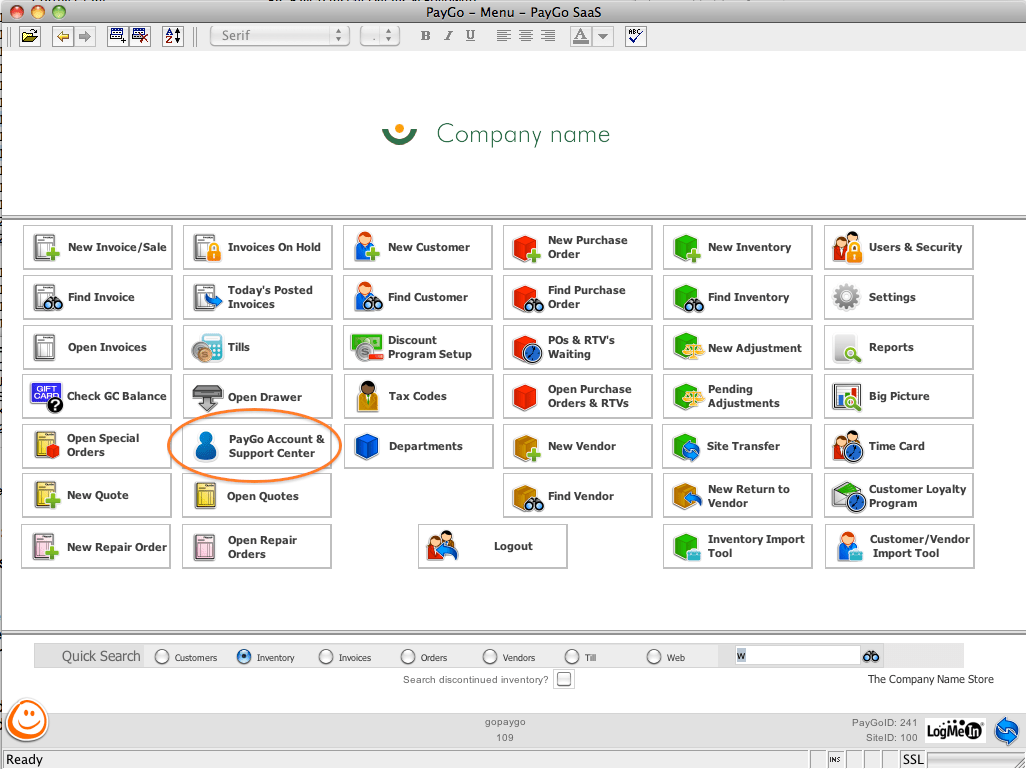Click the LogMeIn logo button
Image resolution: width=1026 pixels, height=769 pixels.
[955, 730]
